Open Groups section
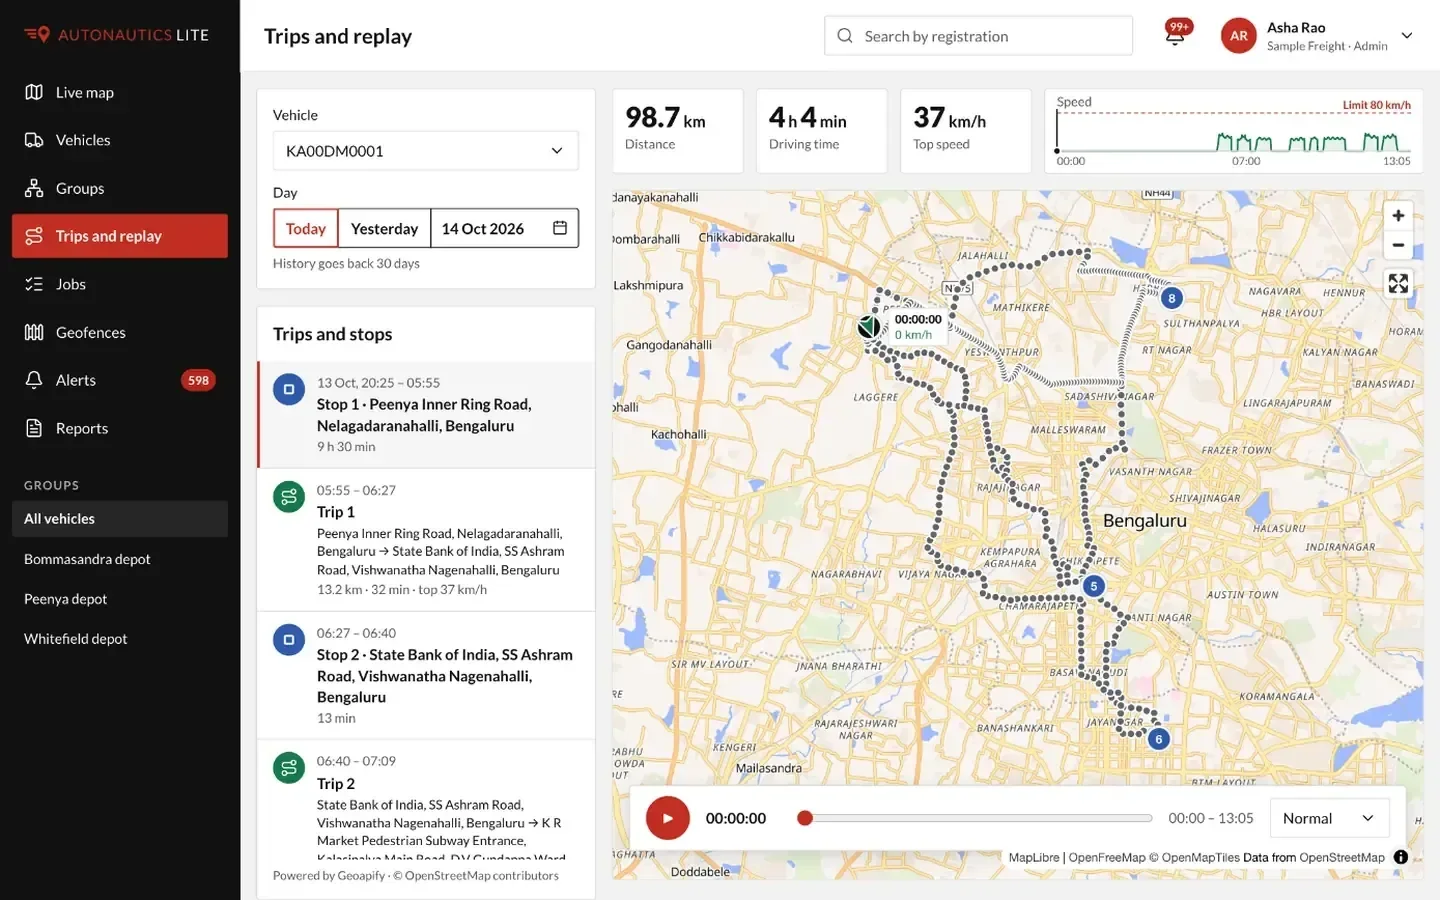 click(119, 188)
